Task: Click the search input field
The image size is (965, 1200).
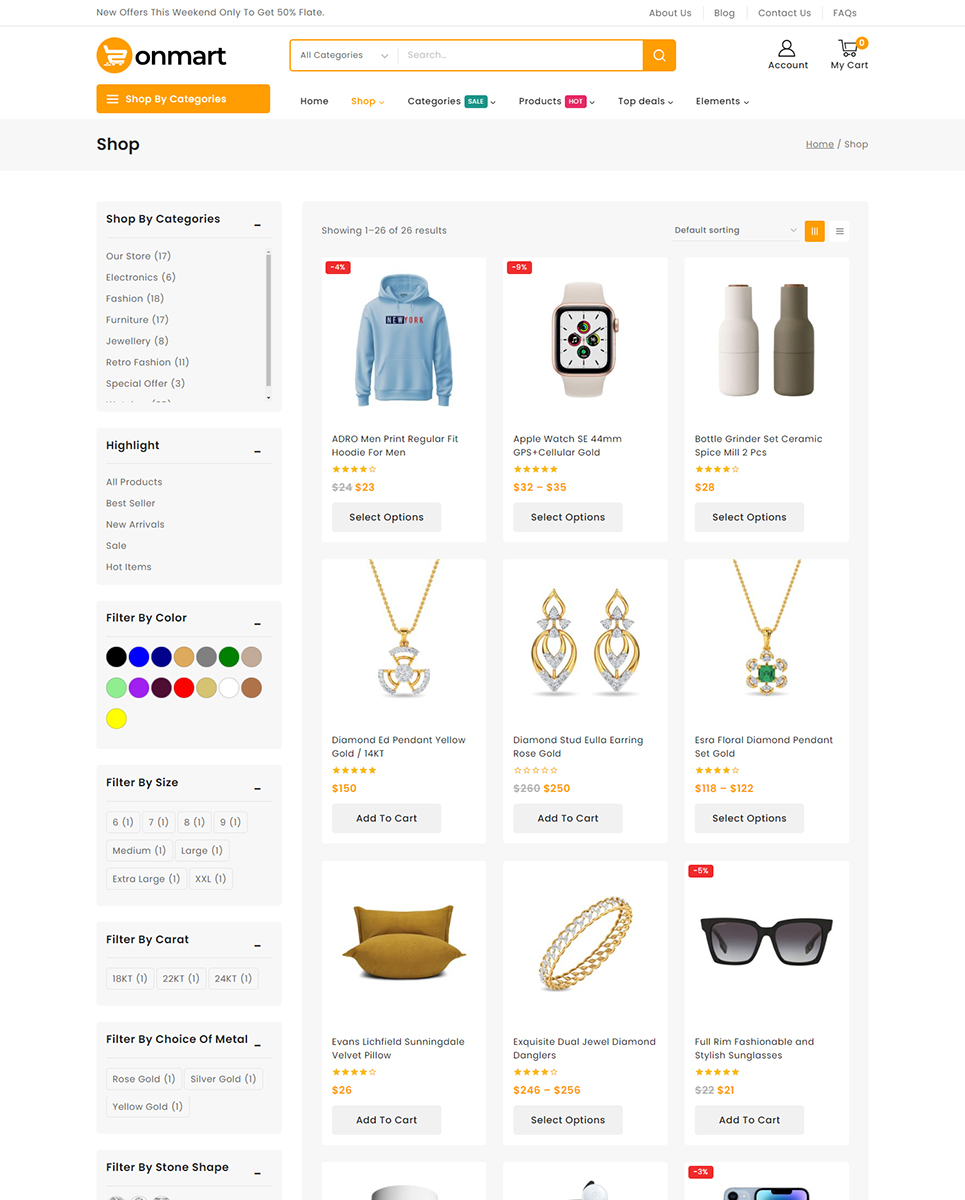Action: click(520, 56)
